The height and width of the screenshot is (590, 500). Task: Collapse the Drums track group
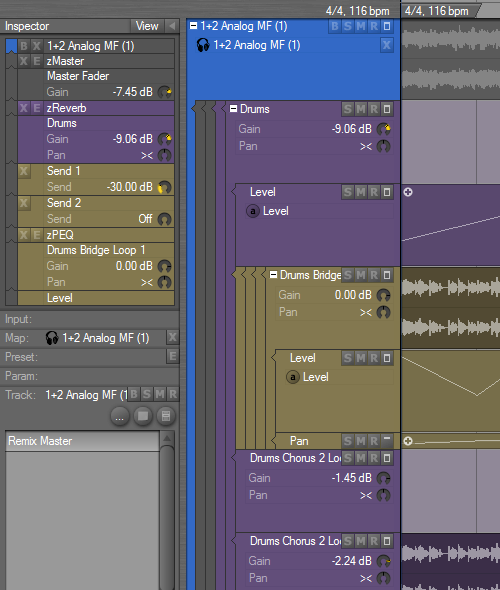(x=234, y=109)
